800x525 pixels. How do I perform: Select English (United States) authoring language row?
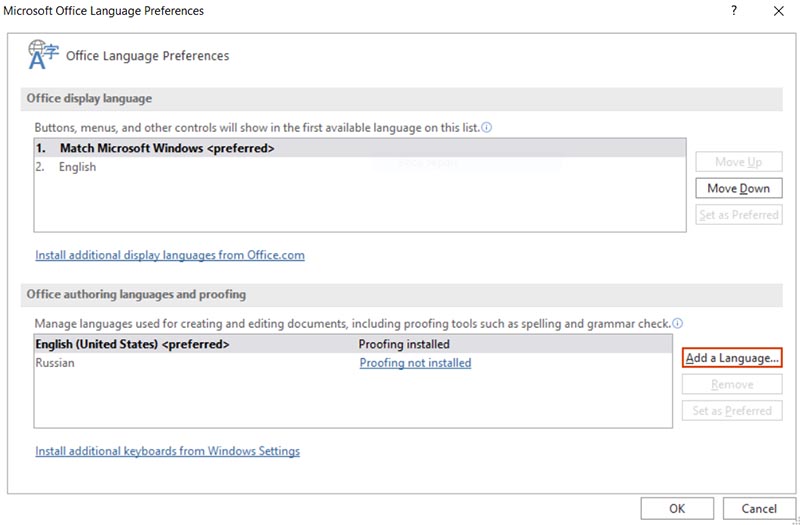(353, 344)
